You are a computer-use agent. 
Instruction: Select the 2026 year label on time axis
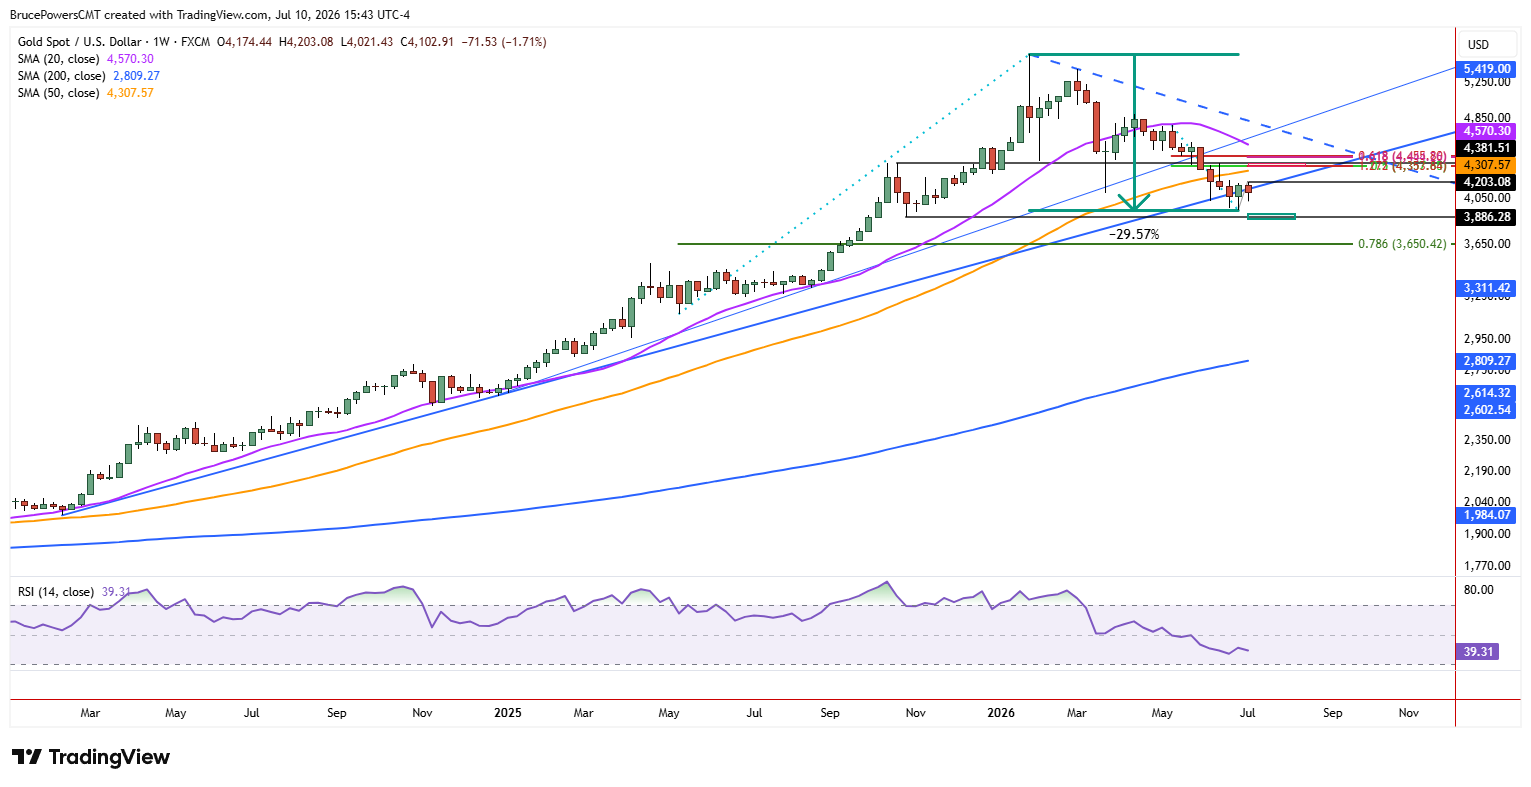pos(1001,713)
